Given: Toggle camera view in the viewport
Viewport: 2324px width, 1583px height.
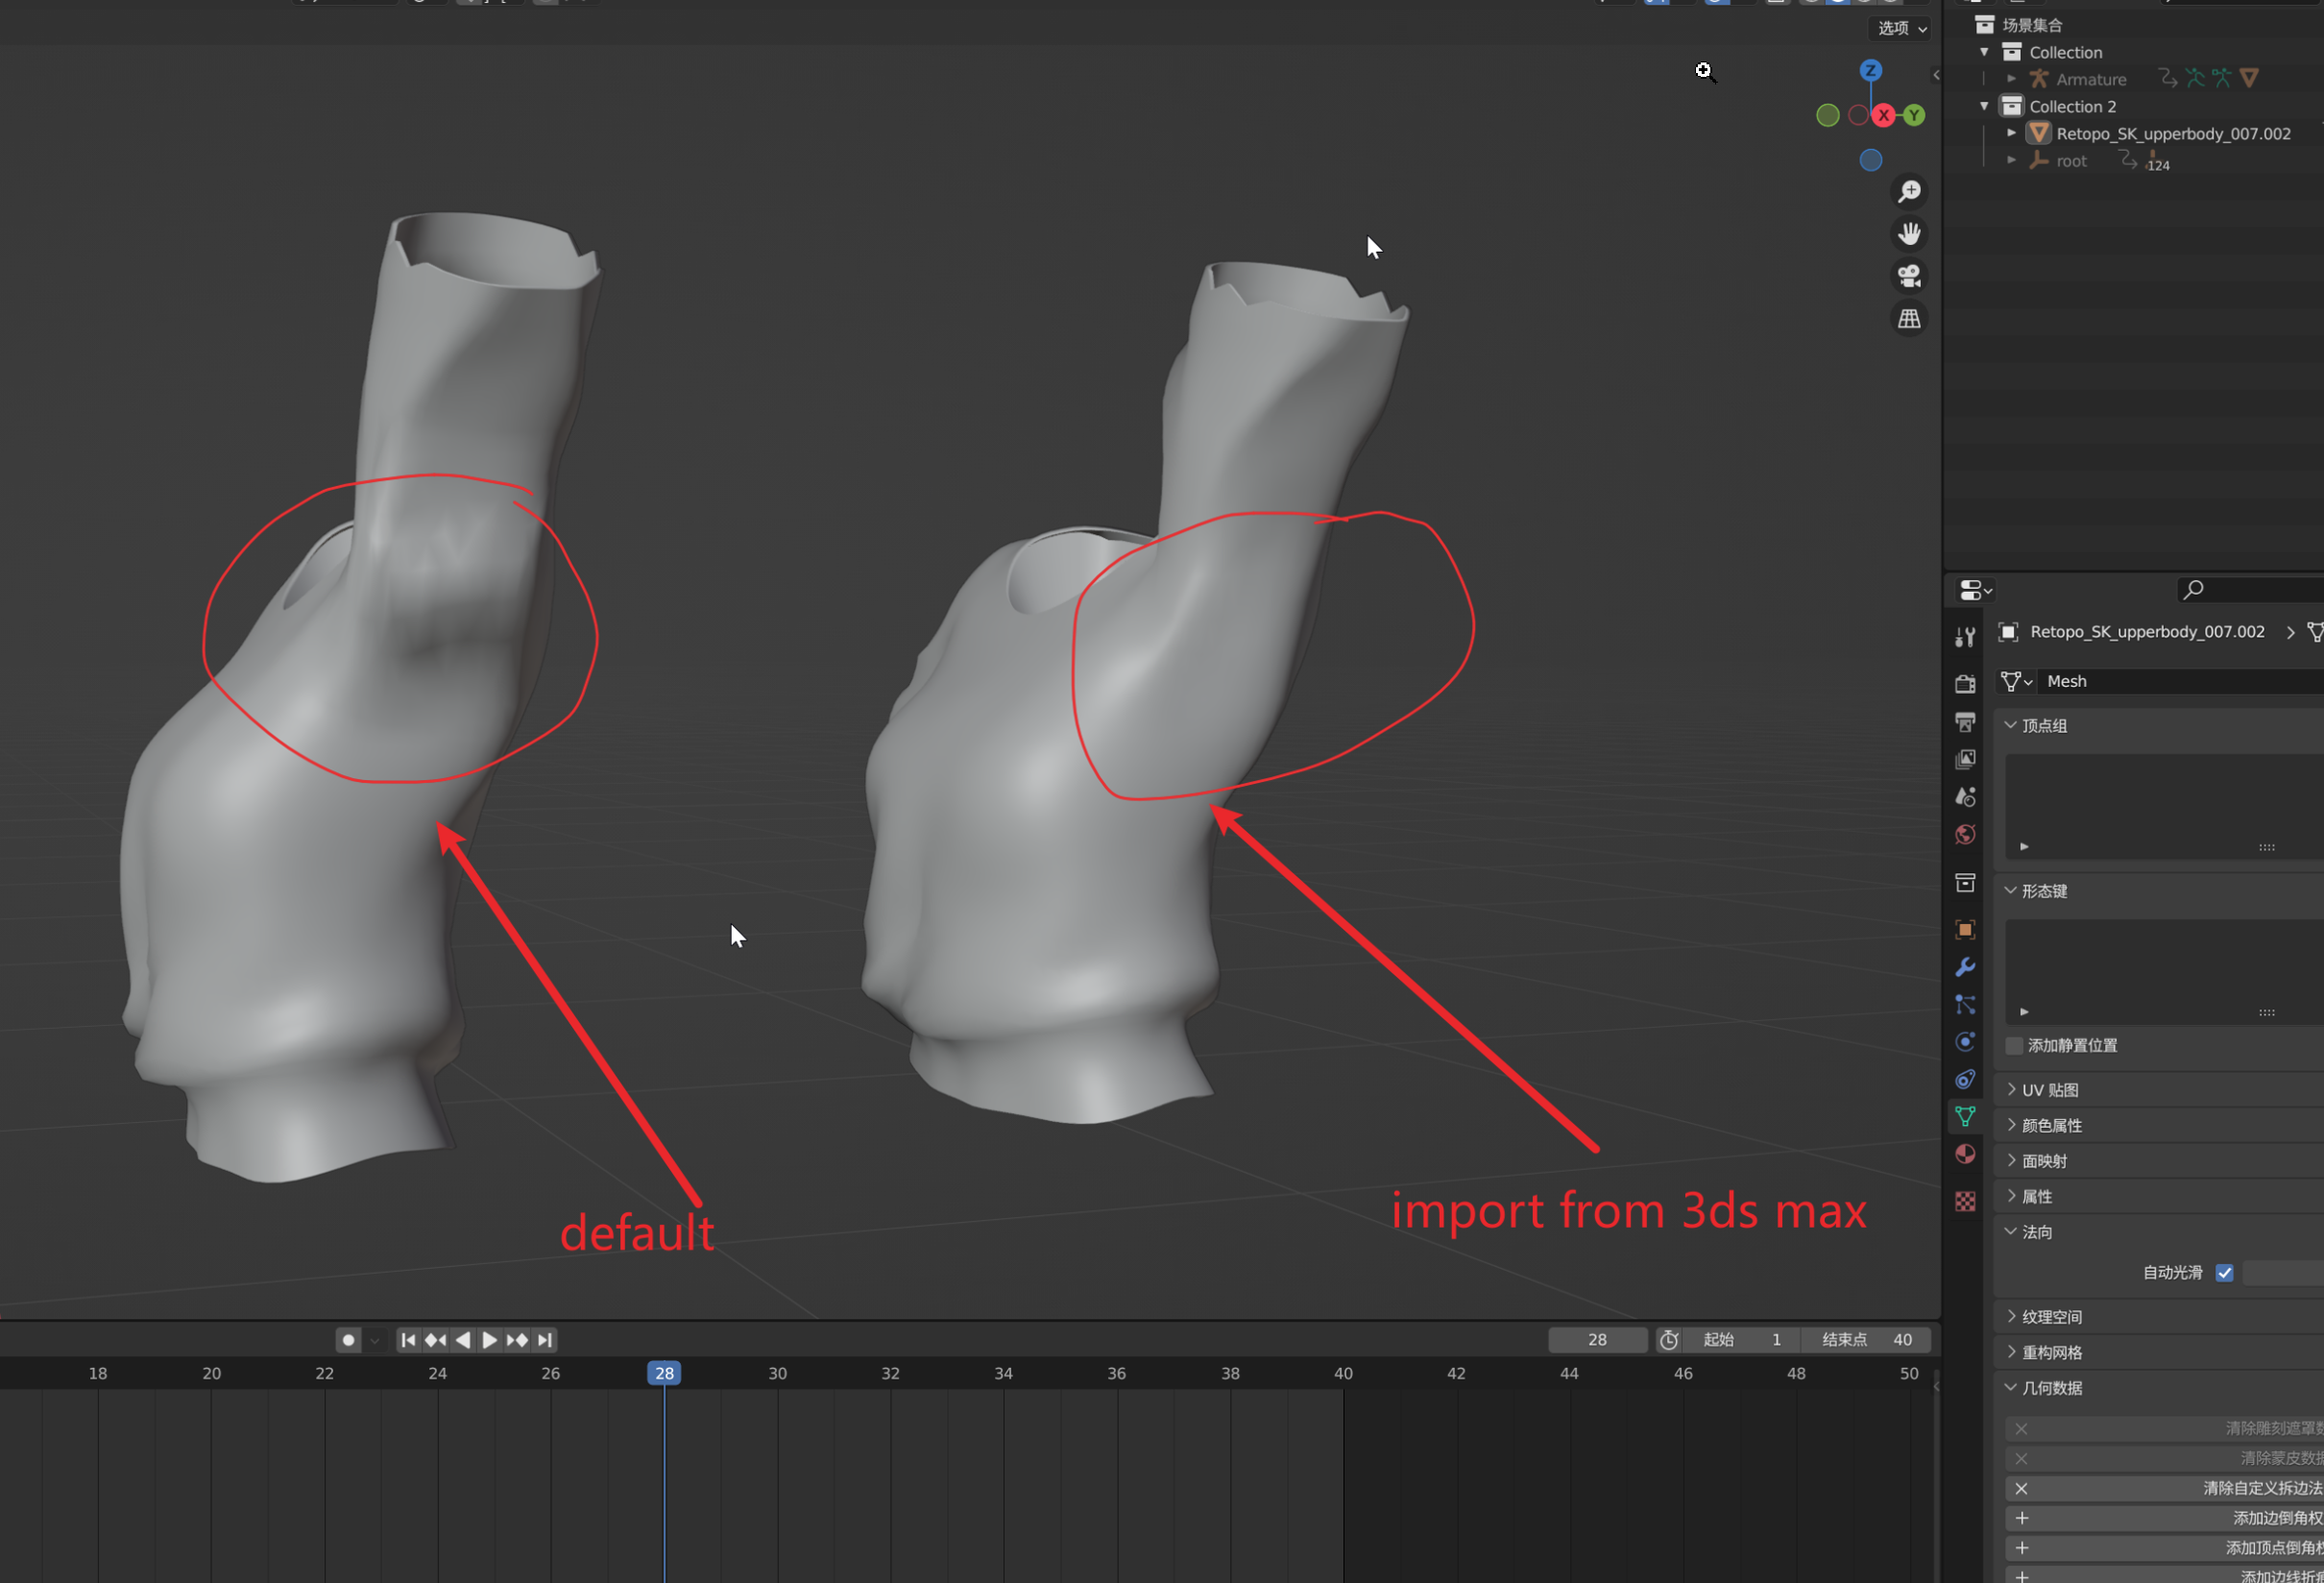Looking at the screenshot, I should pyautogui.click(x=1909, y=276).
